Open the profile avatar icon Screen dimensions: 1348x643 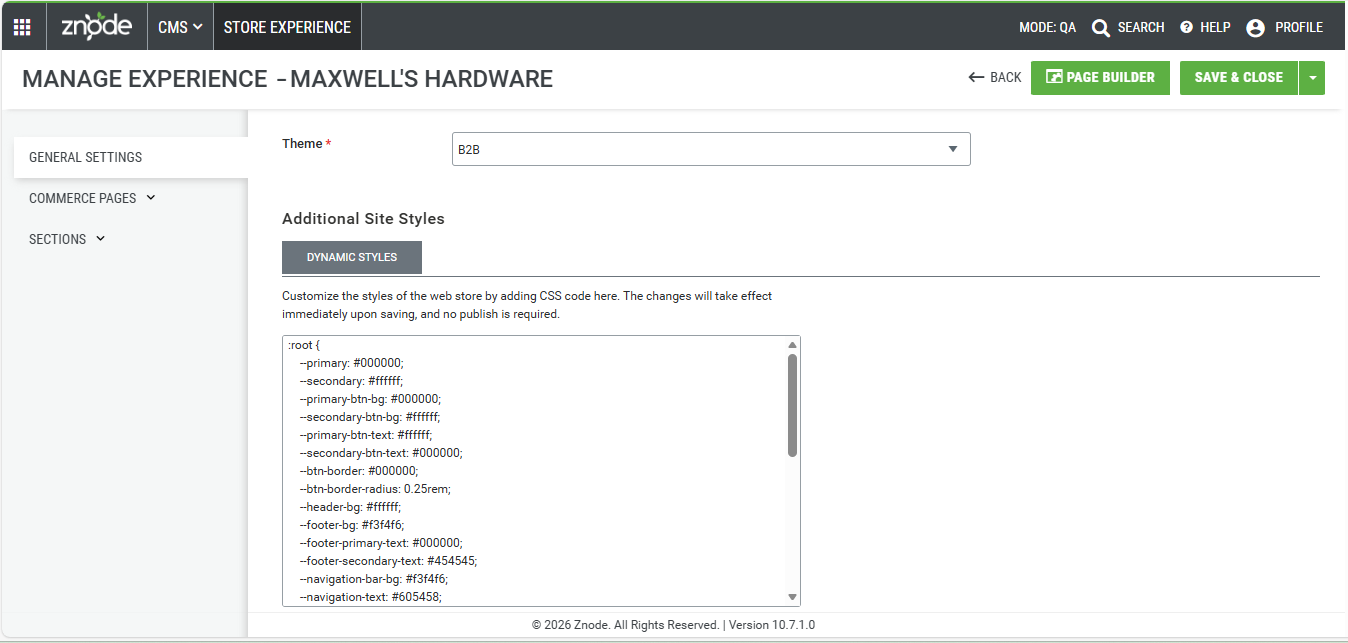pos(1256,28)
